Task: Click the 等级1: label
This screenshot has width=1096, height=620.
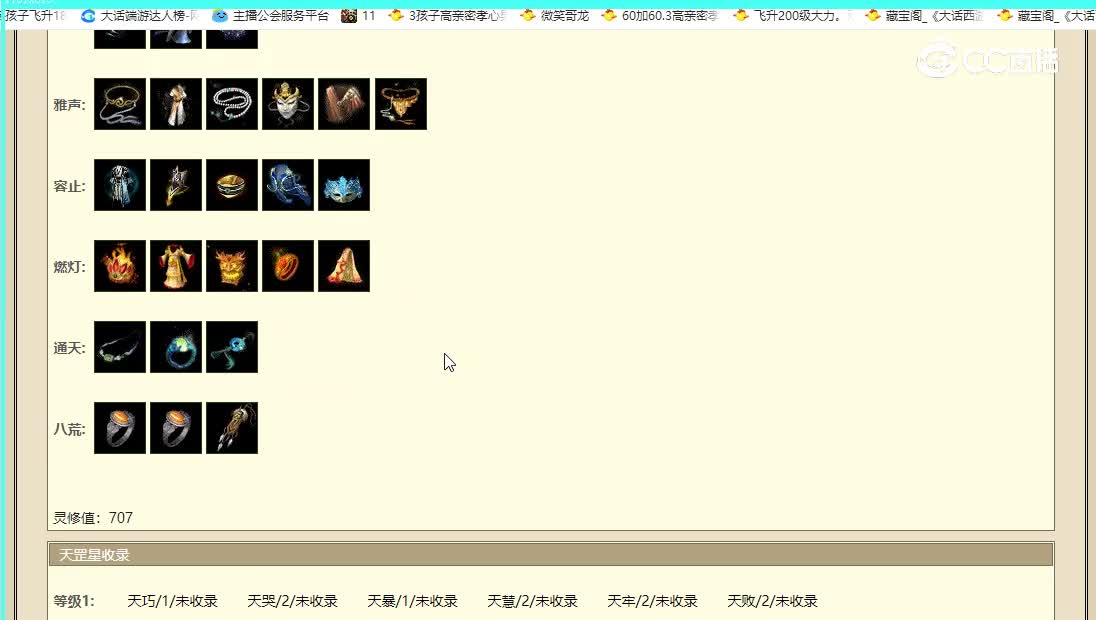Action: coord(74,601)
